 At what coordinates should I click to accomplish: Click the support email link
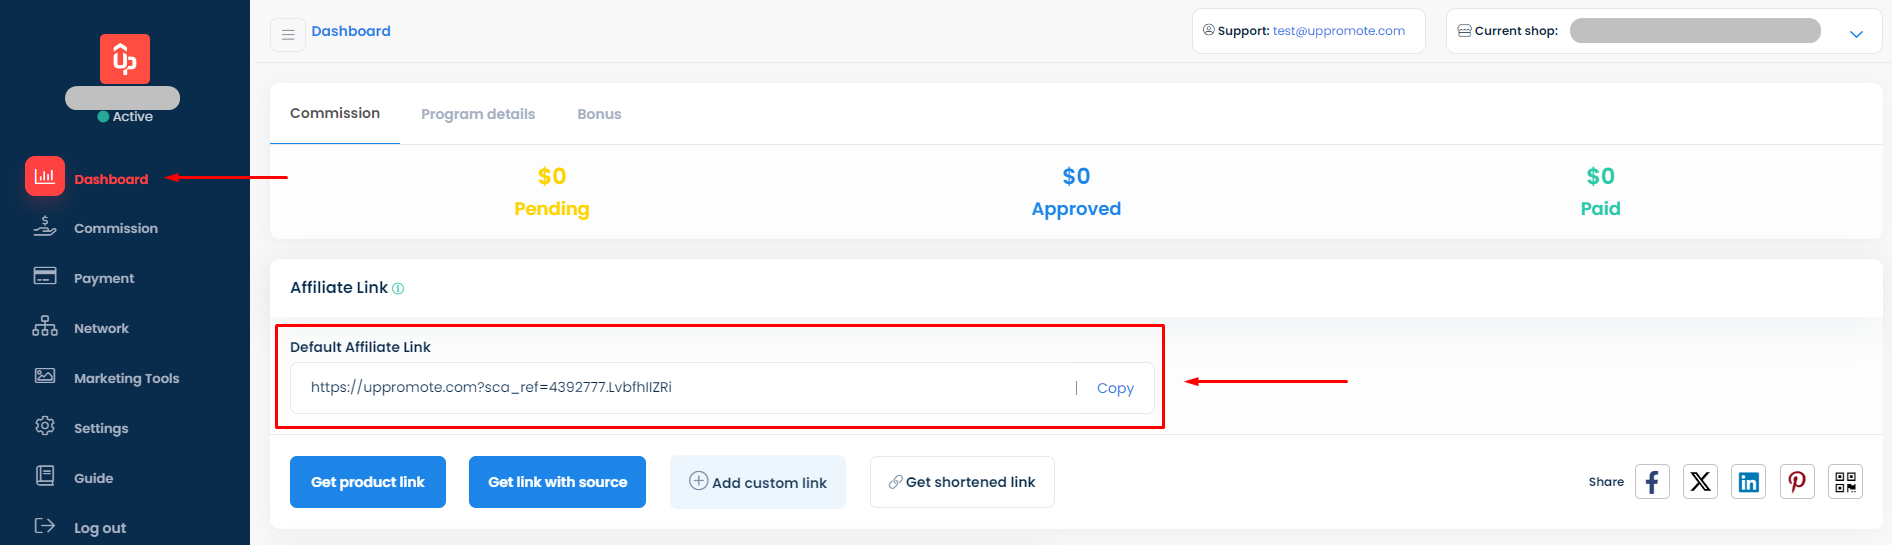pyautogui.click(x=1338, y=31)
